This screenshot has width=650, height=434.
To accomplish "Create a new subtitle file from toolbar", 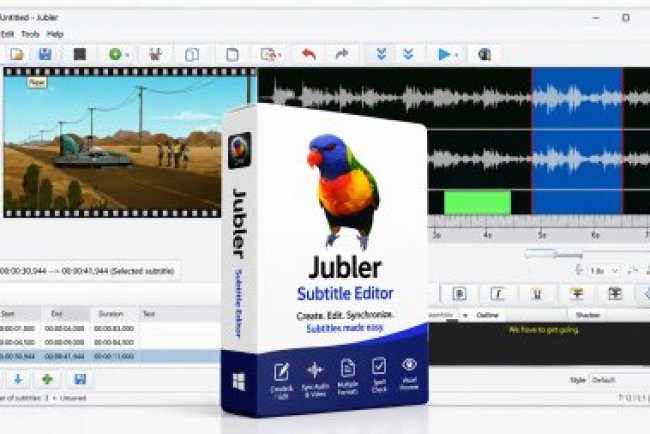I will [x=17, y=54].
